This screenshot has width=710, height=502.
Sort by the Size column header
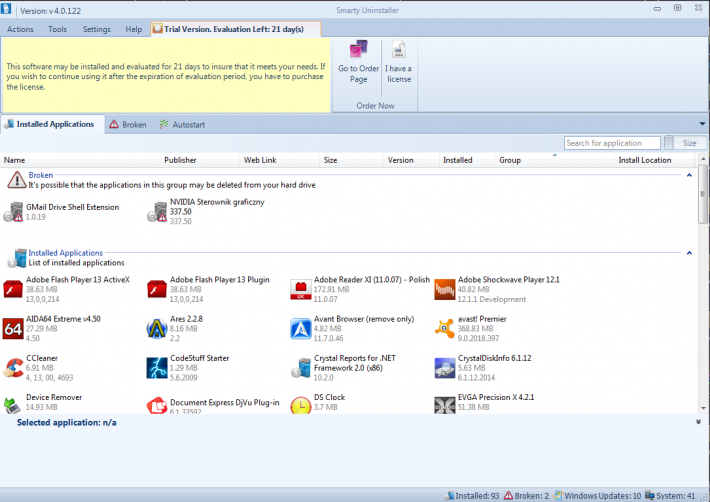tap(351, 160)
